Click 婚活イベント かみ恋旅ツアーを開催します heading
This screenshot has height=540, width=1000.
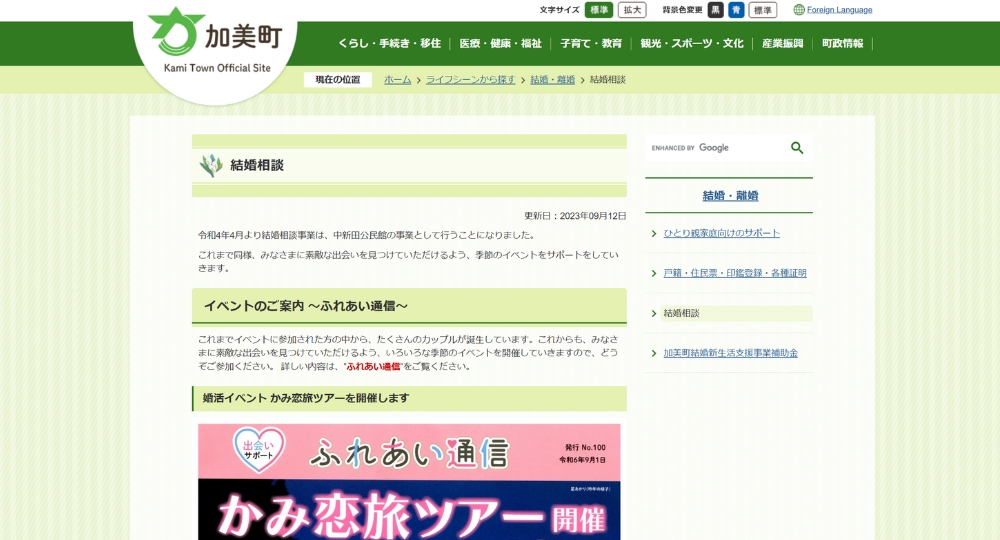pyautogui.click(x=306, y=398)
